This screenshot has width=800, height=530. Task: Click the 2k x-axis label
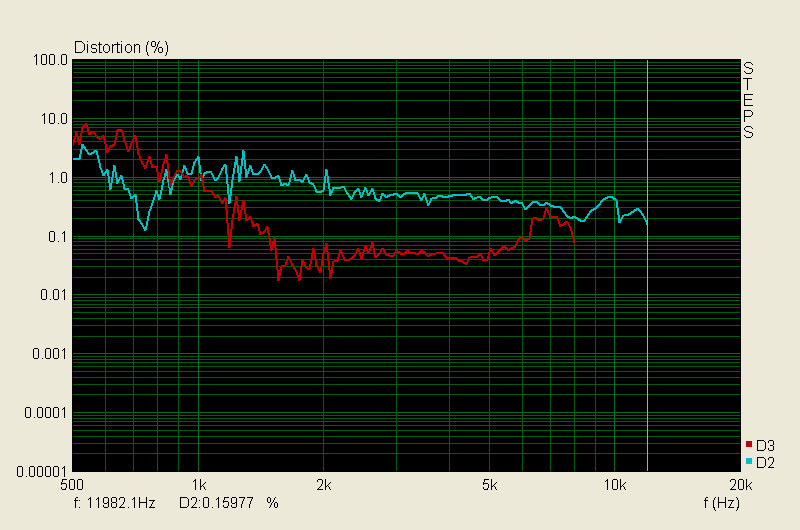point(323,485)
